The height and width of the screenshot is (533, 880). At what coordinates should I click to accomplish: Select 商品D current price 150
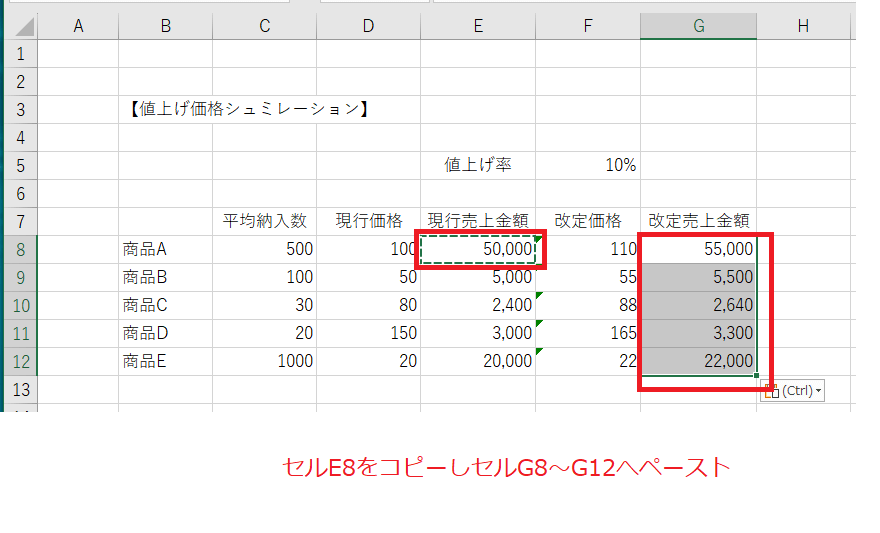coord(368,333)
